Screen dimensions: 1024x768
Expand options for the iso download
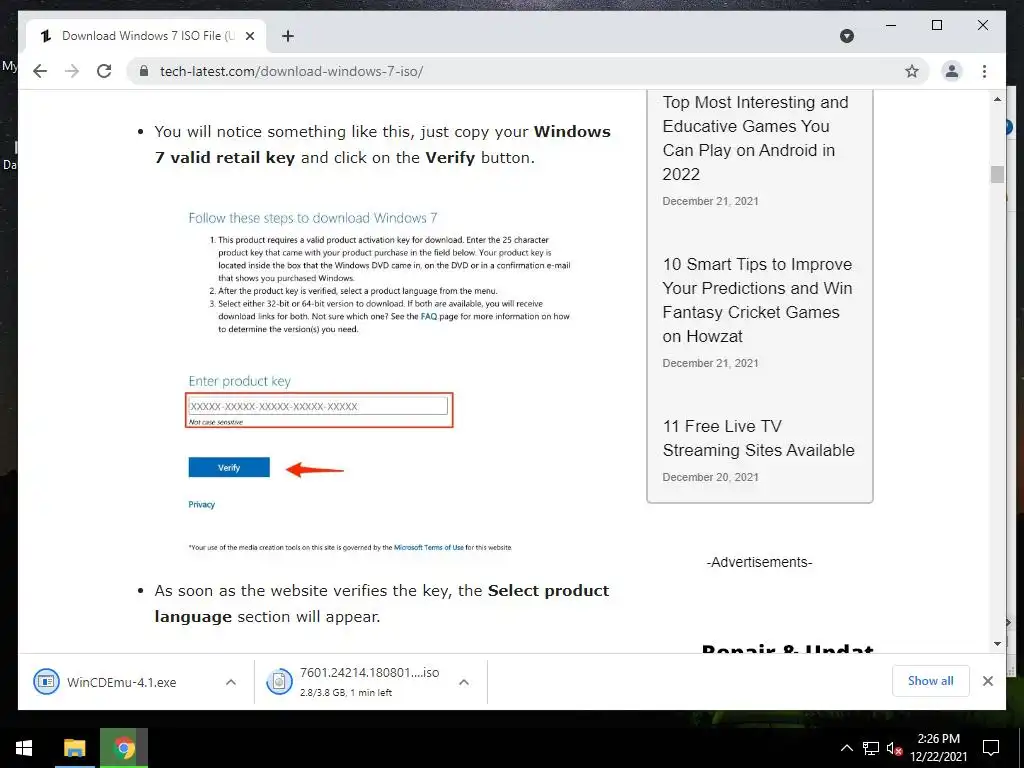464,682
